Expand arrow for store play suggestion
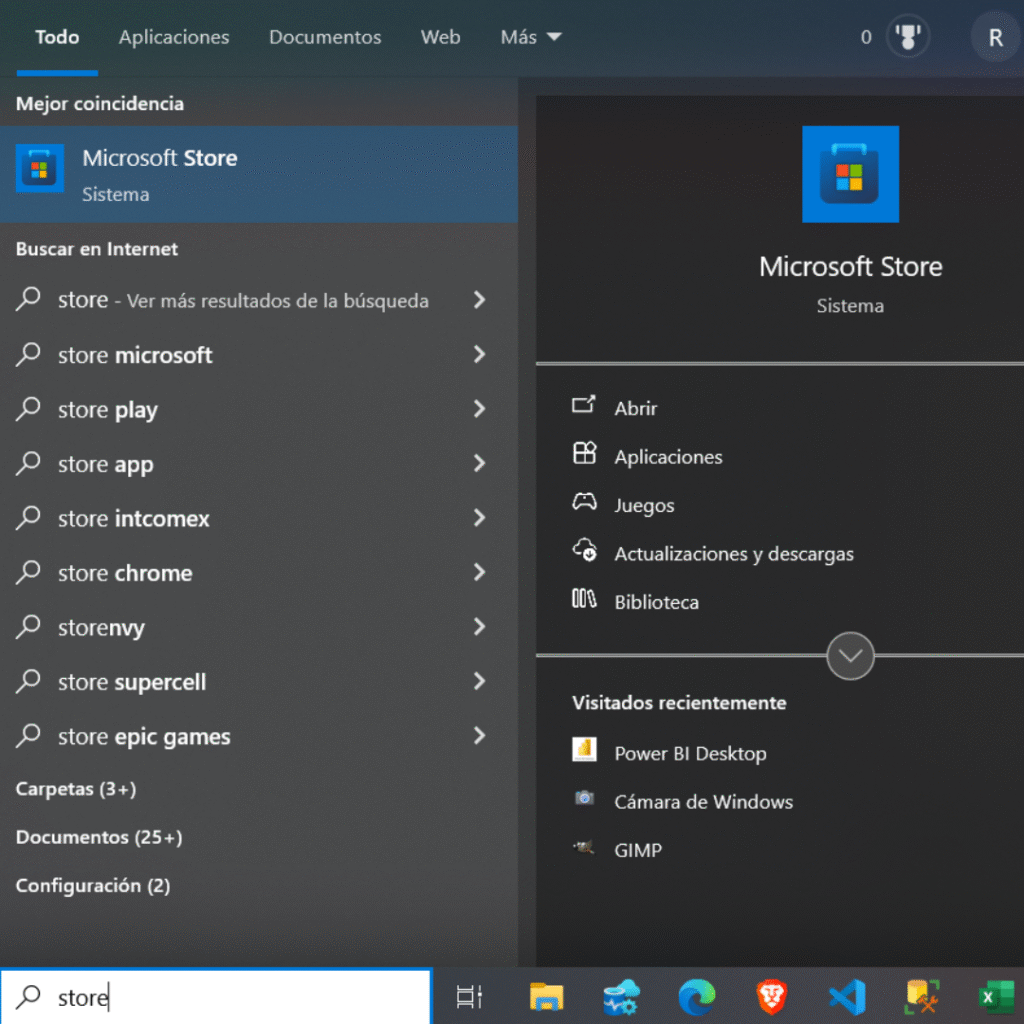This screenshot has width=1024, height=1024. (x=479, y=409)
